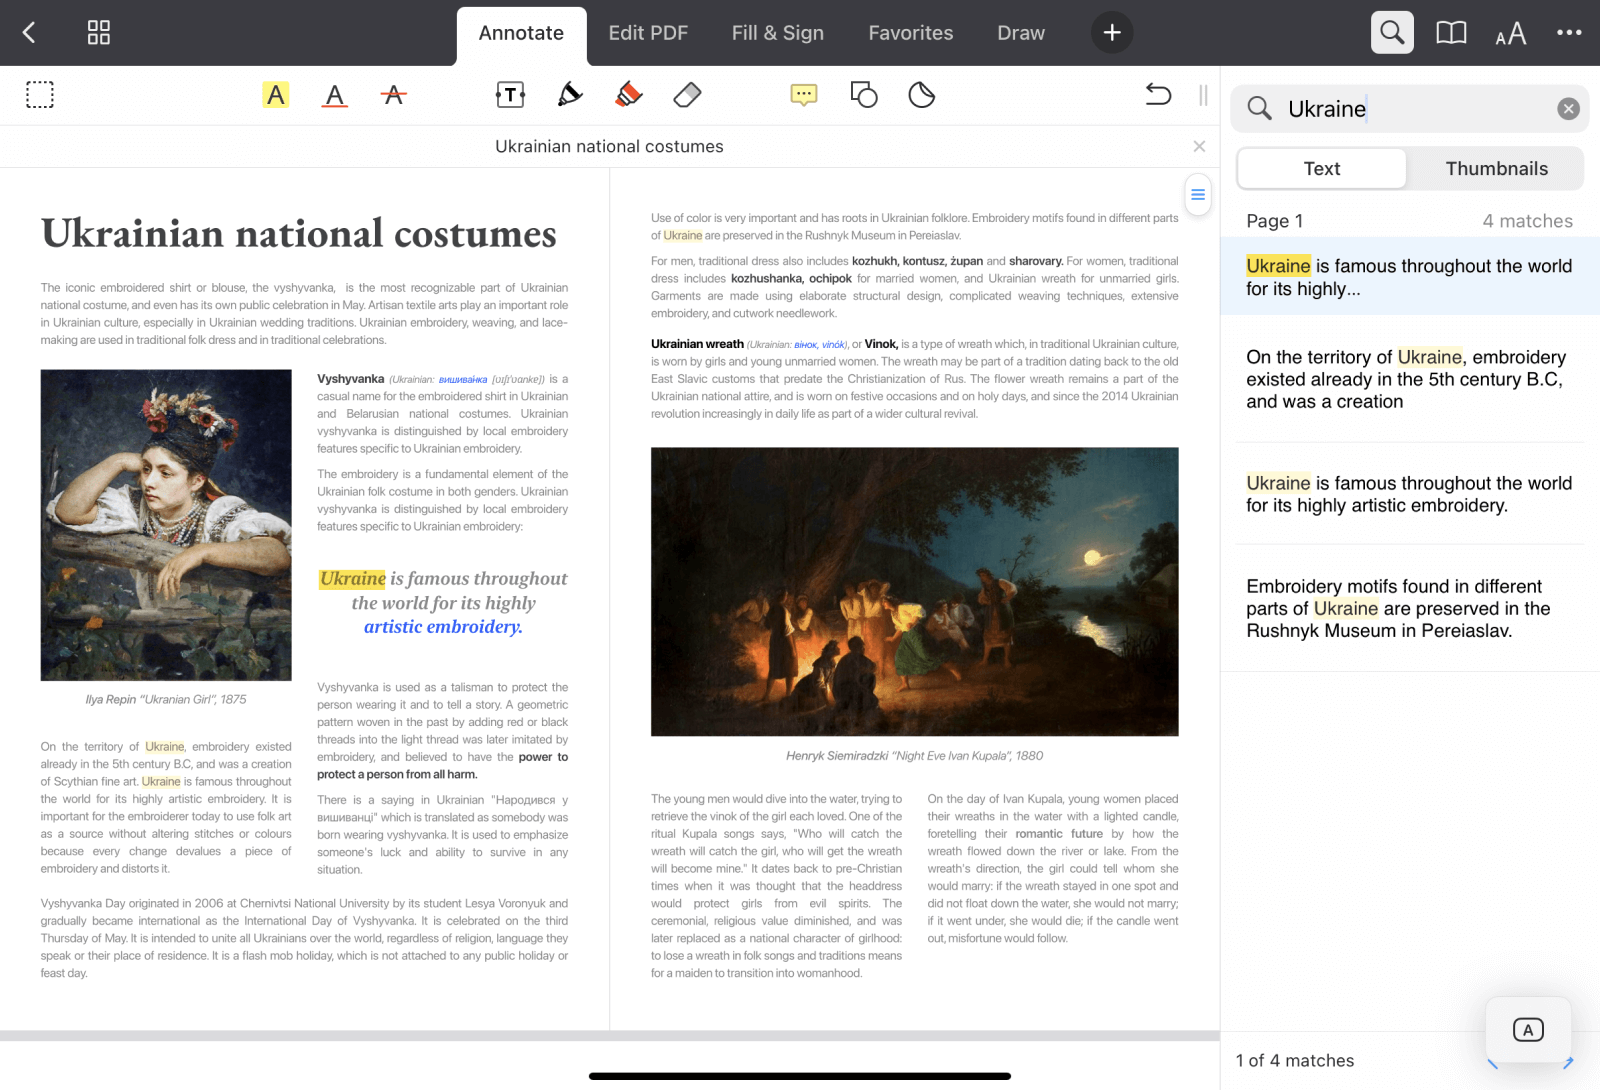Click the '1 of 4 matches' counter
Image resolution: width=1600 pixels, height=1090 pixels.
[x=1295, y=1061]
